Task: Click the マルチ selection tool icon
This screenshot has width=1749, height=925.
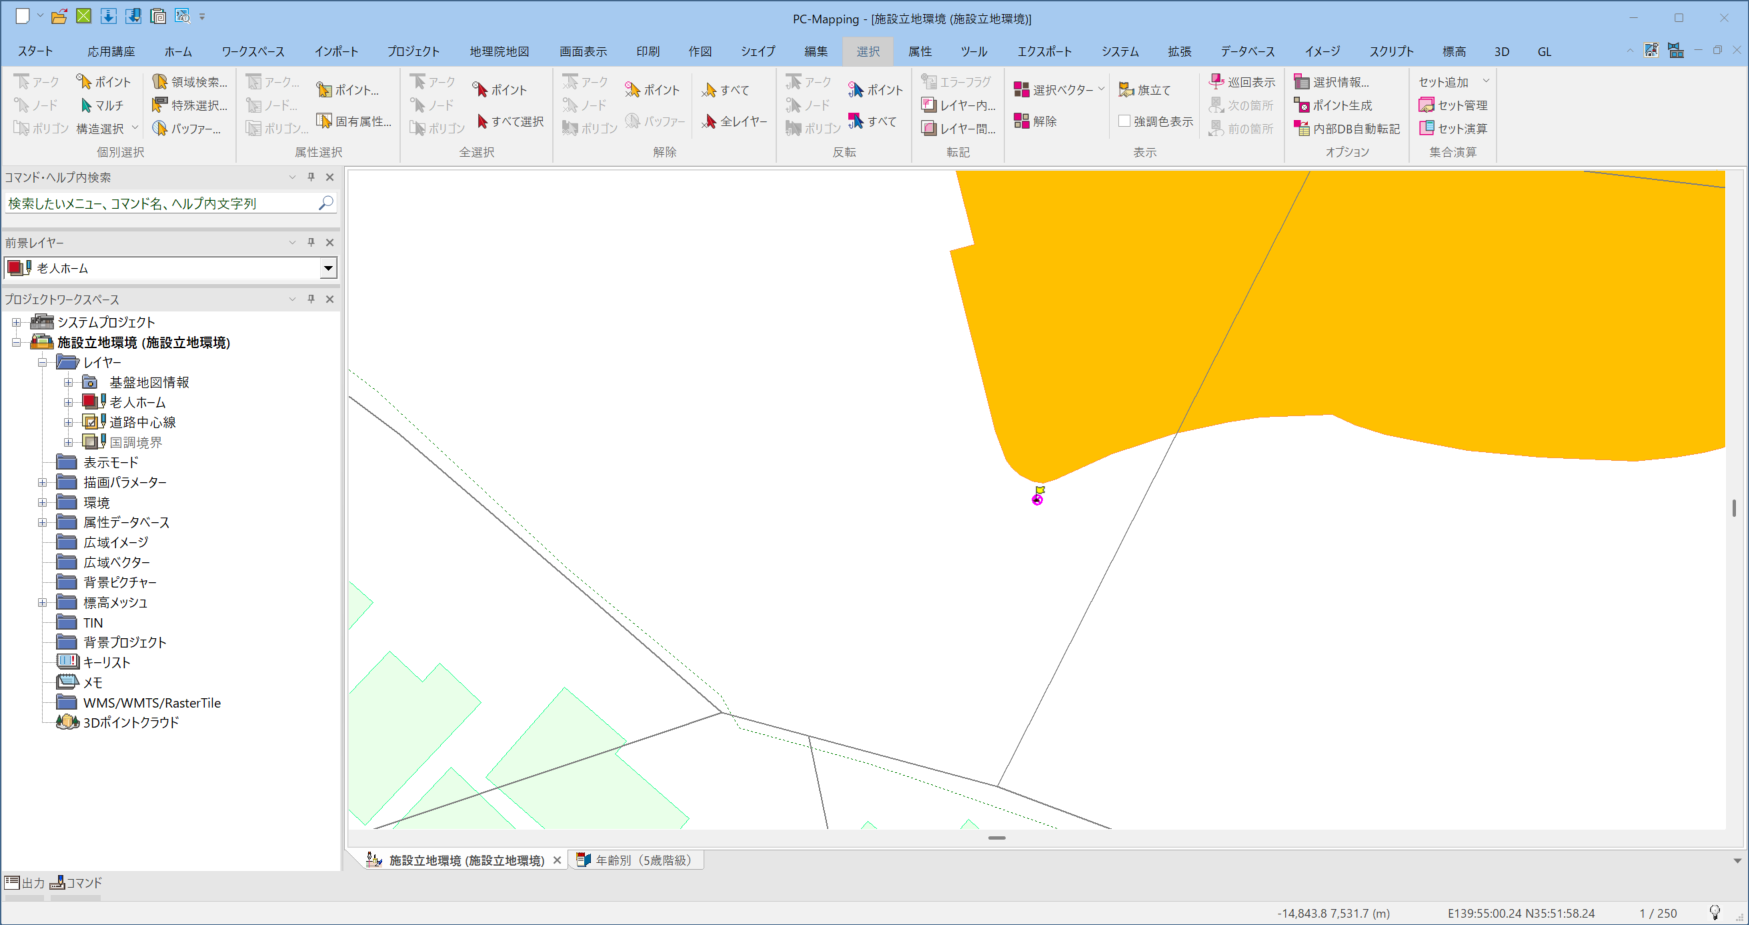Action: pyautogui.click(x=86, y=105)
